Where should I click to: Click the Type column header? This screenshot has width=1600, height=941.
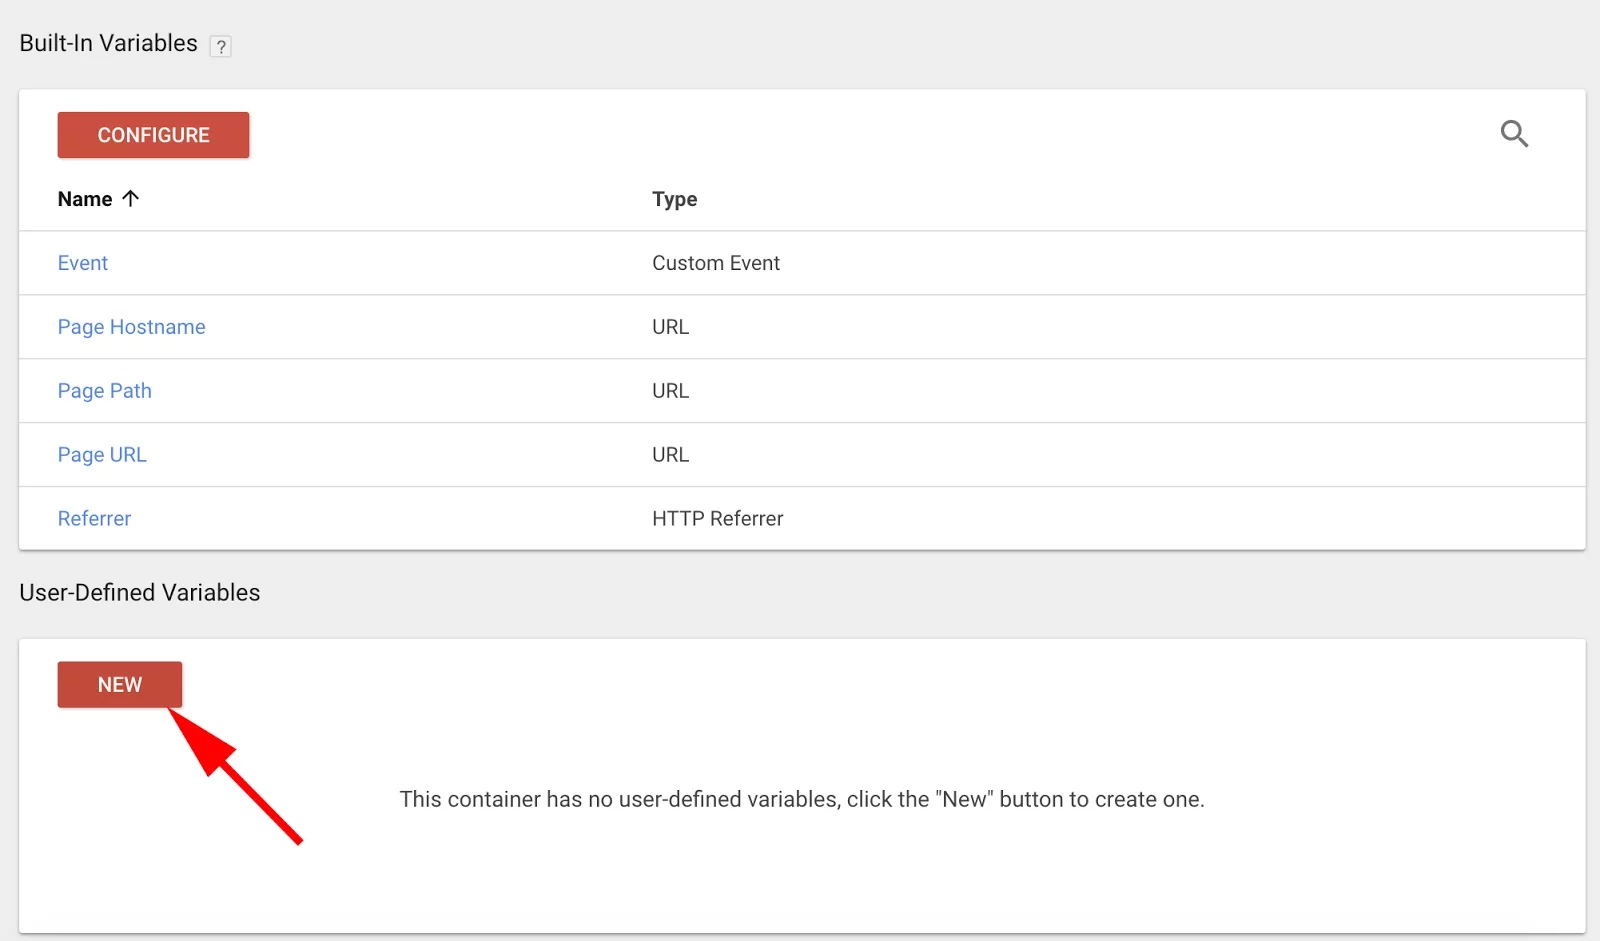pyautogui.click(x=675, y=199)
